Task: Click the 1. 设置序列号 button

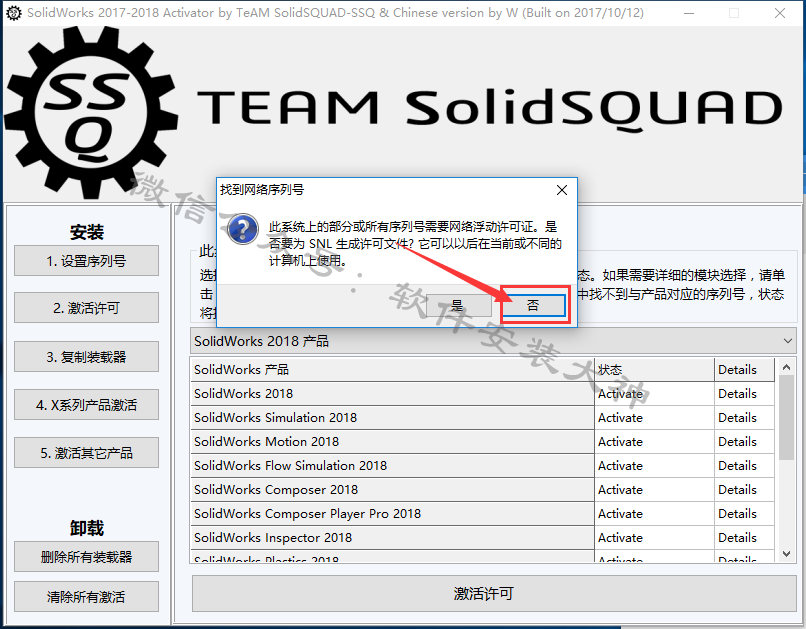Action: [86, 261]
